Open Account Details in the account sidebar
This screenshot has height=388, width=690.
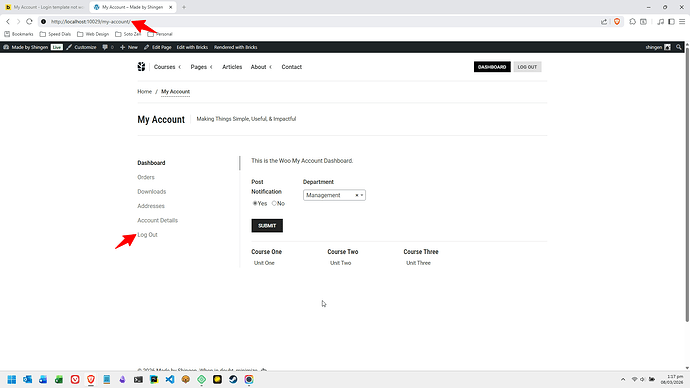[158, 220]
